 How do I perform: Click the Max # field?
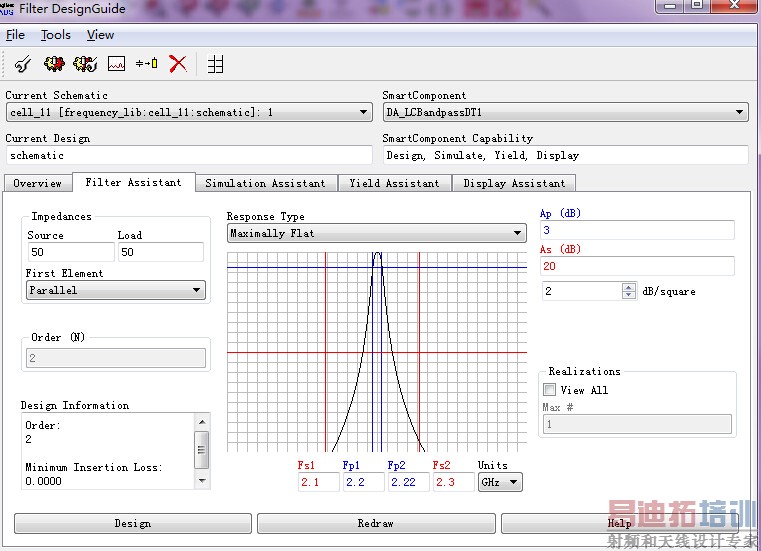(637, 424)
